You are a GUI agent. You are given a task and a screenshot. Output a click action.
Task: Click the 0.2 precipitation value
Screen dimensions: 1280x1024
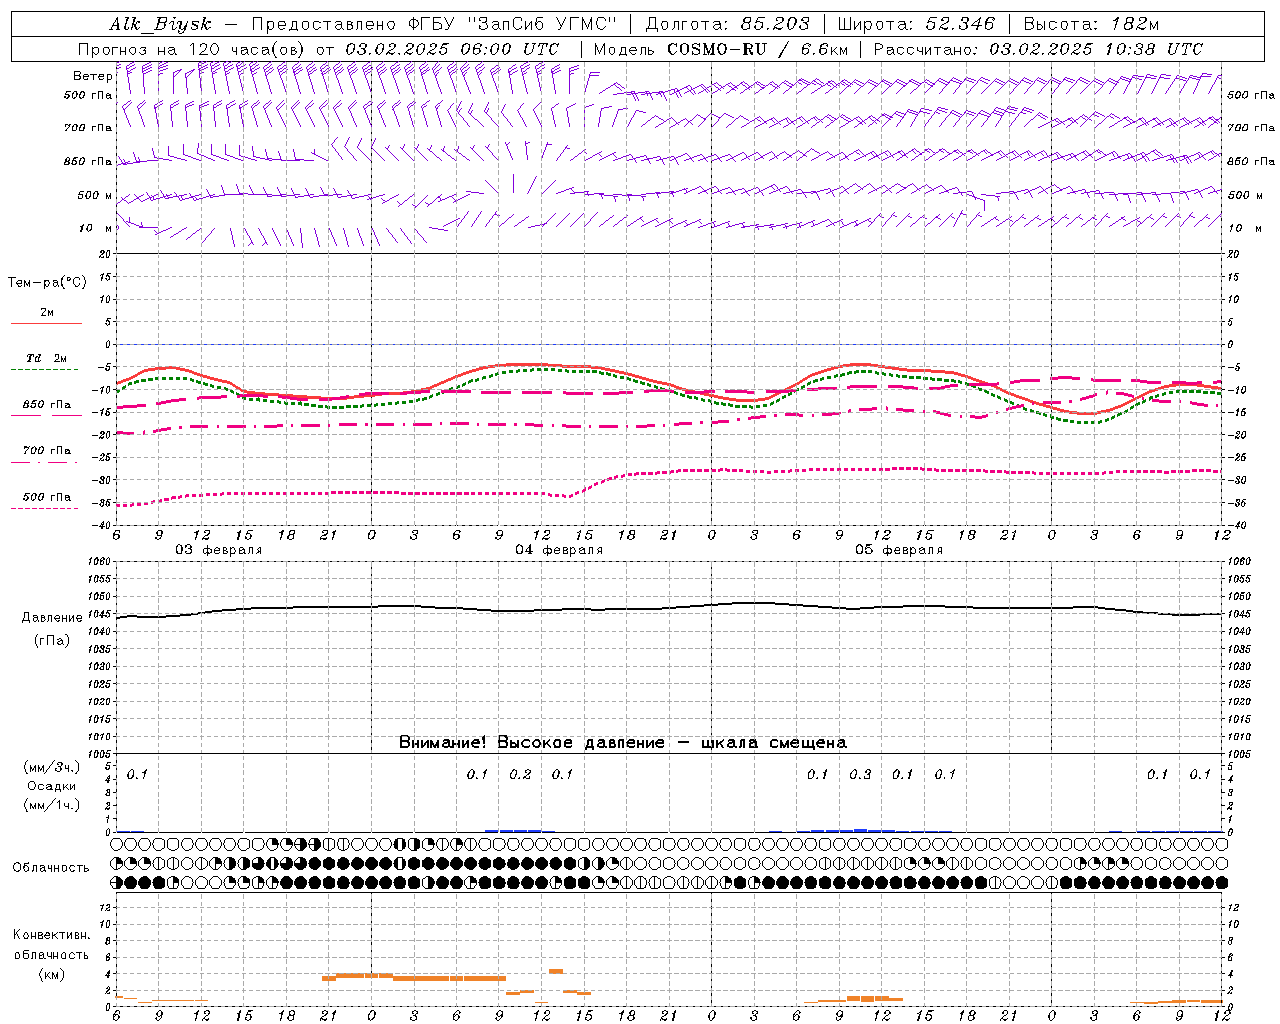pyautogui.click(x=520, y=775)
